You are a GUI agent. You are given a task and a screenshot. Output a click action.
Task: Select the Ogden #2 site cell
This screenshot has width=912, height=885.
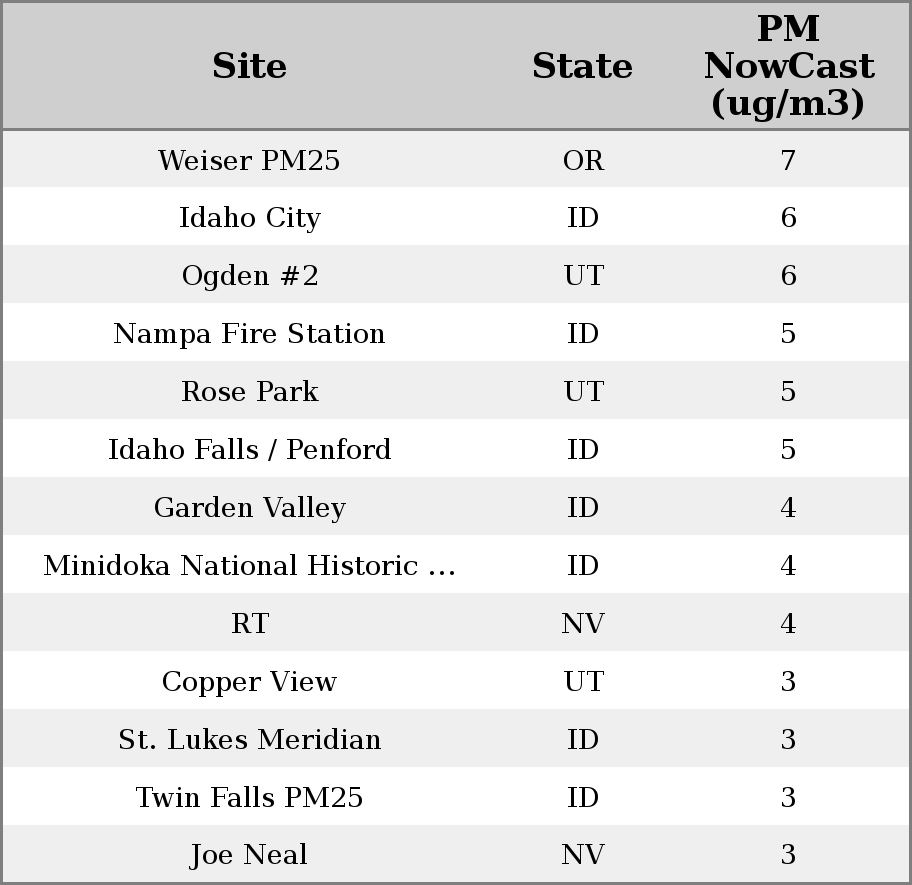coord(249,276)
